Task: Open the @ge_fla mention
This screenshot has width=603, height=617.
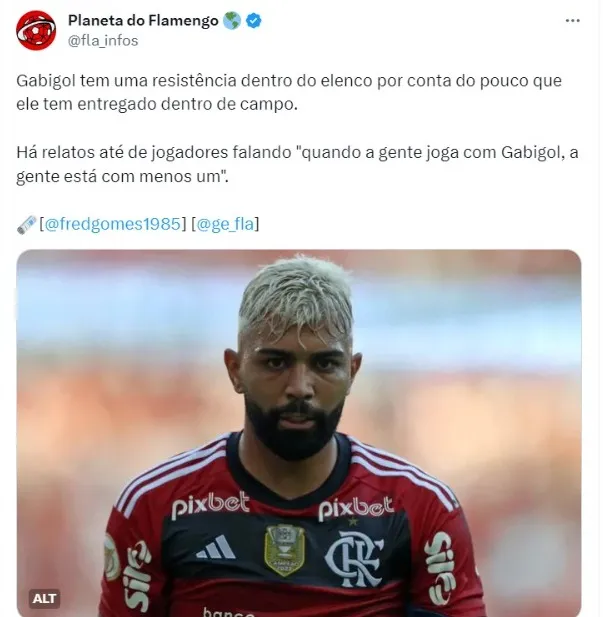Action: coord(225,224)
